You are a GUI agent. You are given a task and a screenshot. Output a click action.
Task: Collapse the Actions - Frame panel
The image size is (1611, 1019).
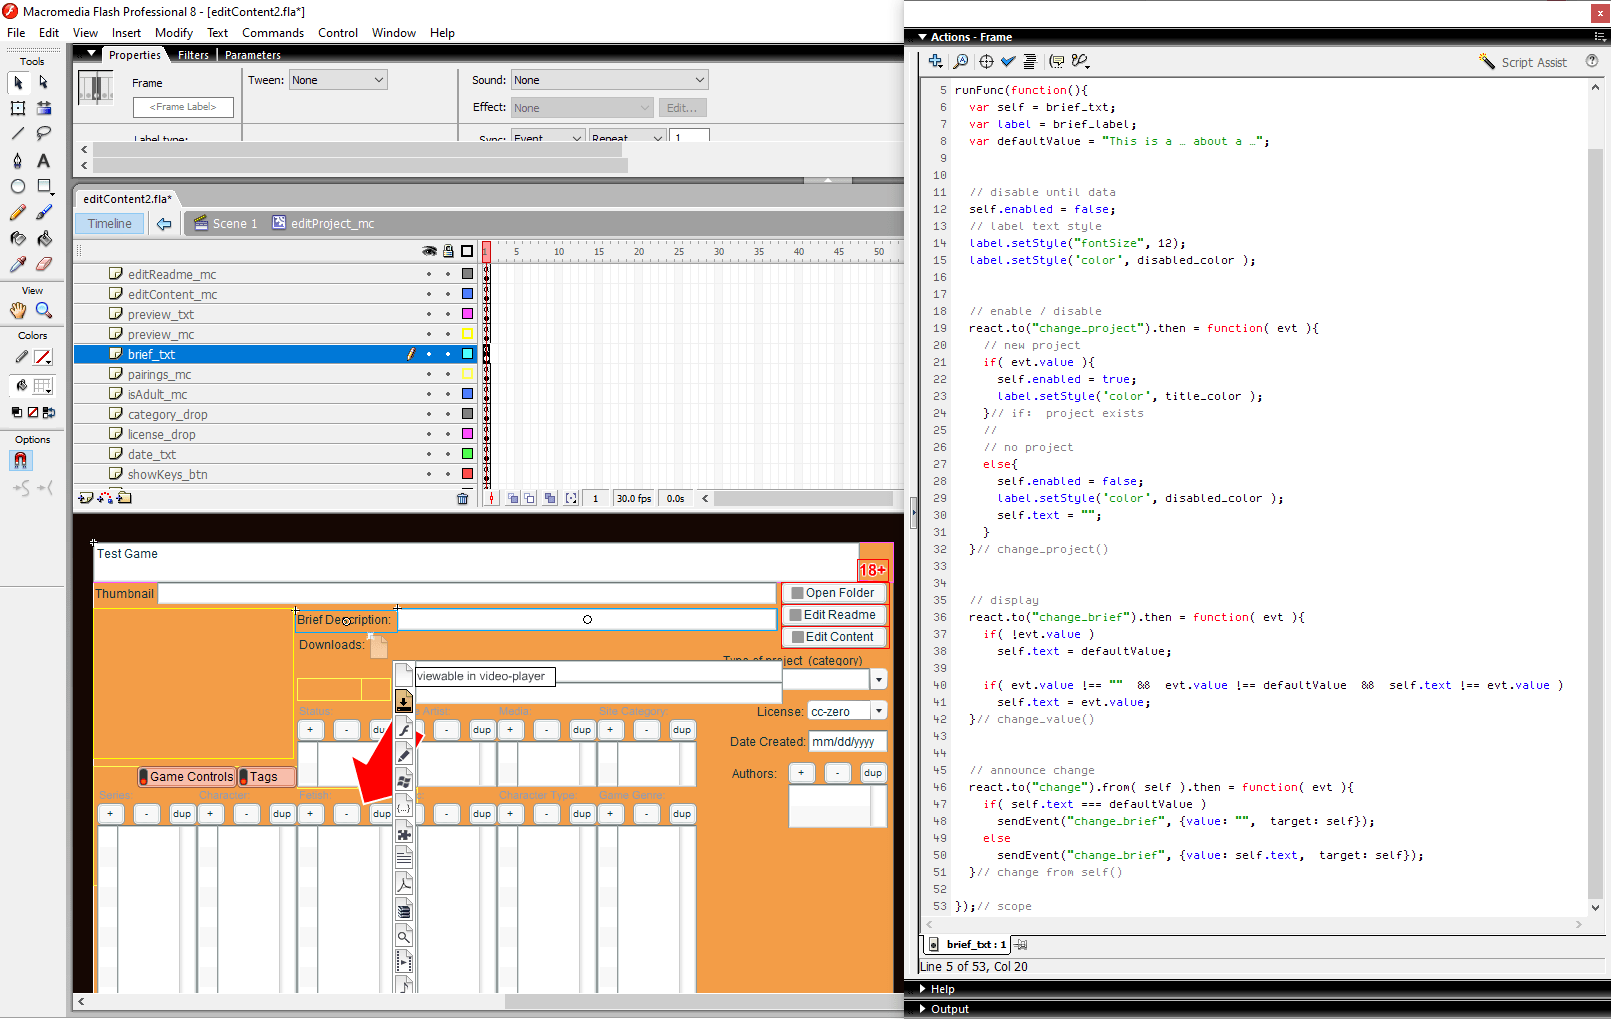pyautogui.click(x=922, y=37)
